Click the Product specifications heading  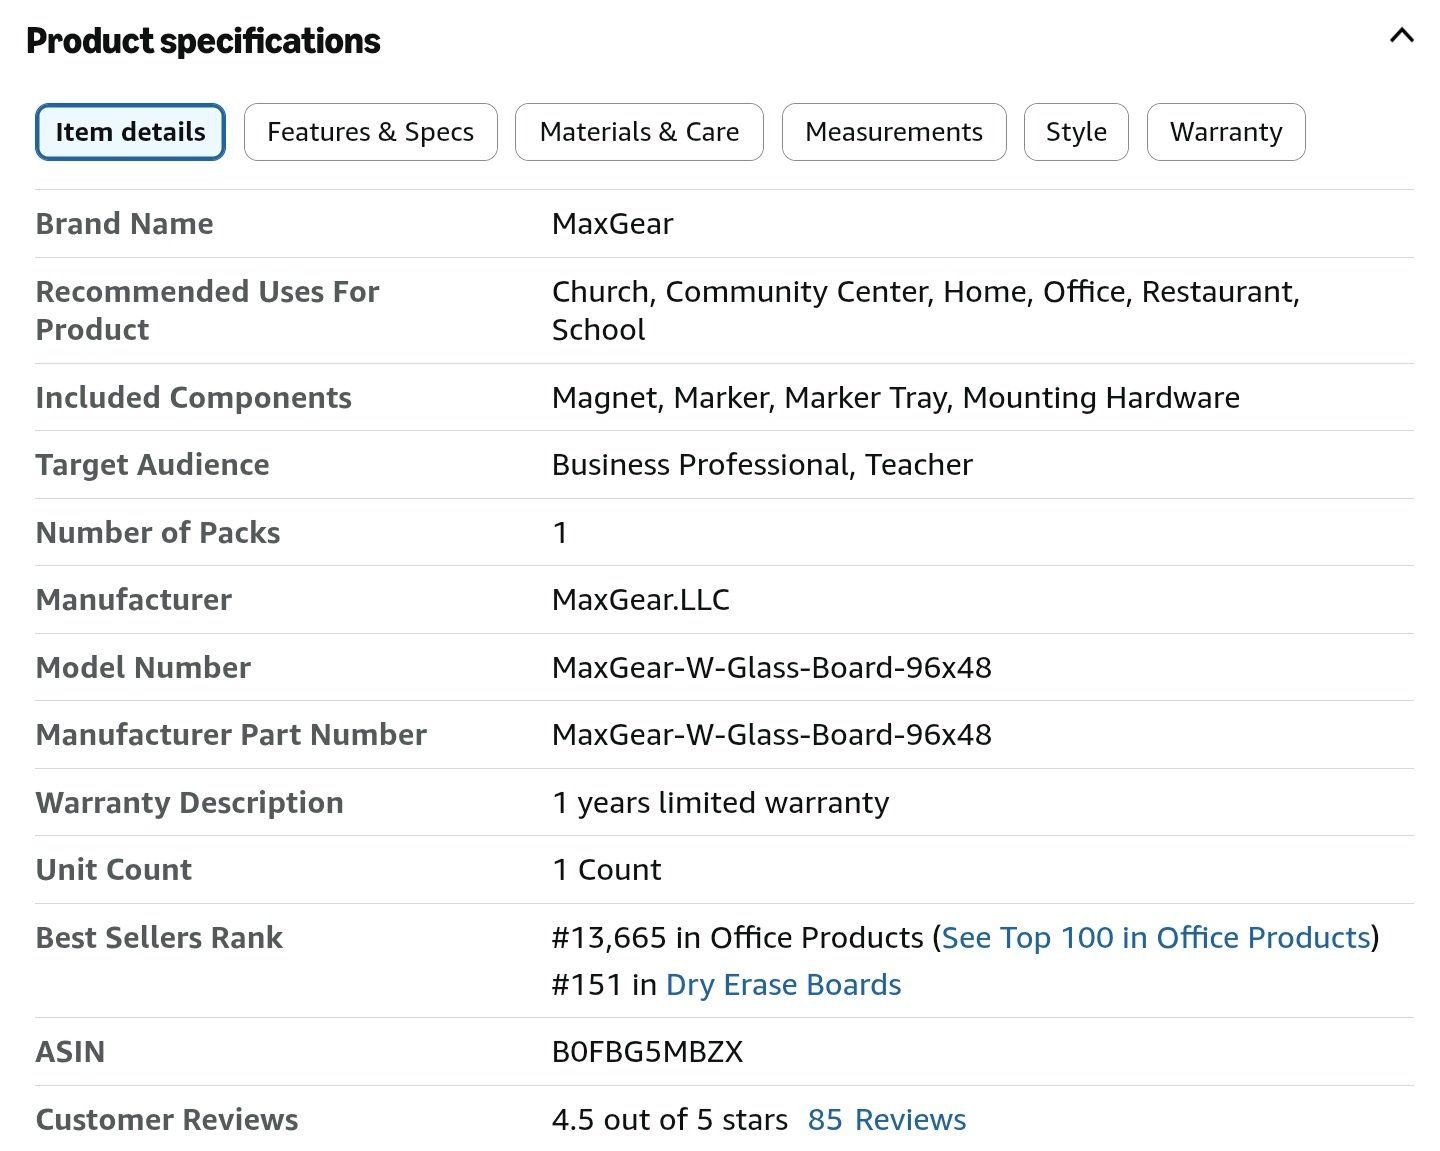(203, 41)
